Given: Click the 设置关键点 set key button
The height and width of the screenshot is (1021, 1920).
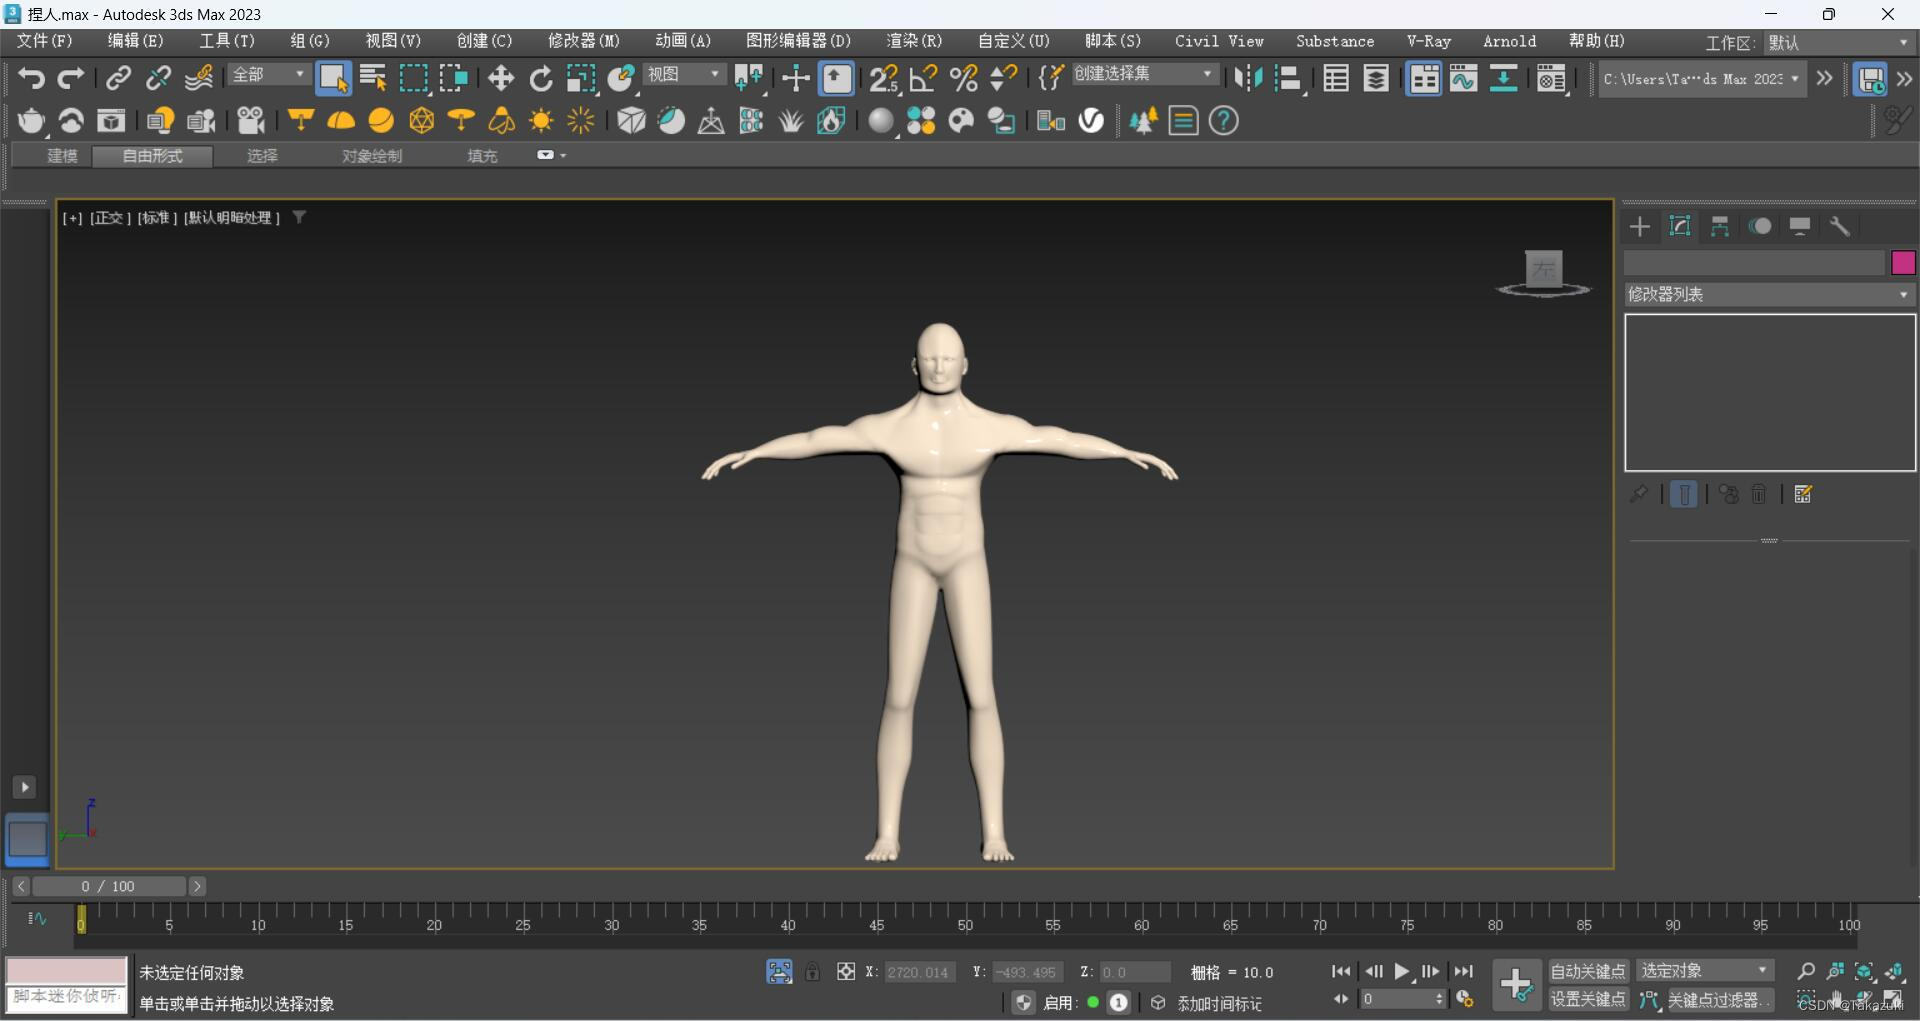Looking at the screenshot, I should (1587, 999).
